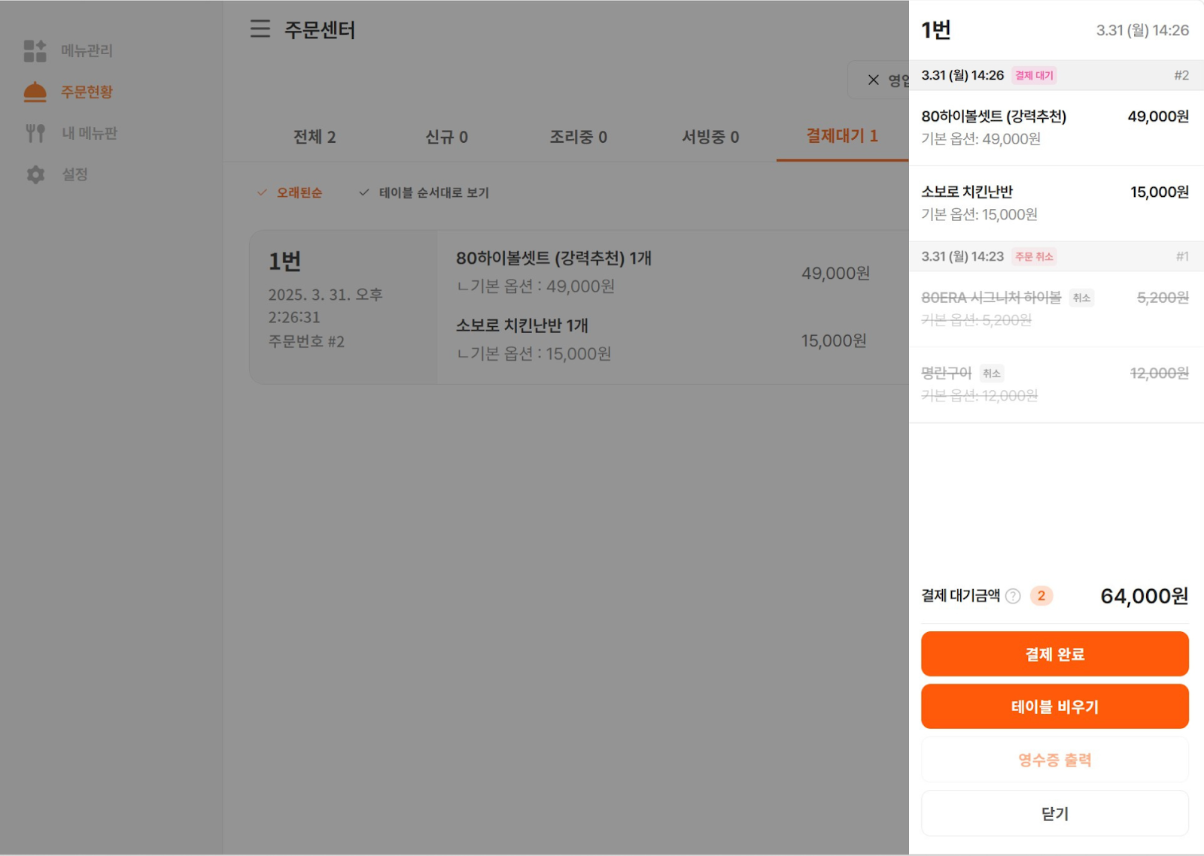Click the 15,000원 price in side panel
This screenshot has height=856, width=1204.
[1160, 192]
